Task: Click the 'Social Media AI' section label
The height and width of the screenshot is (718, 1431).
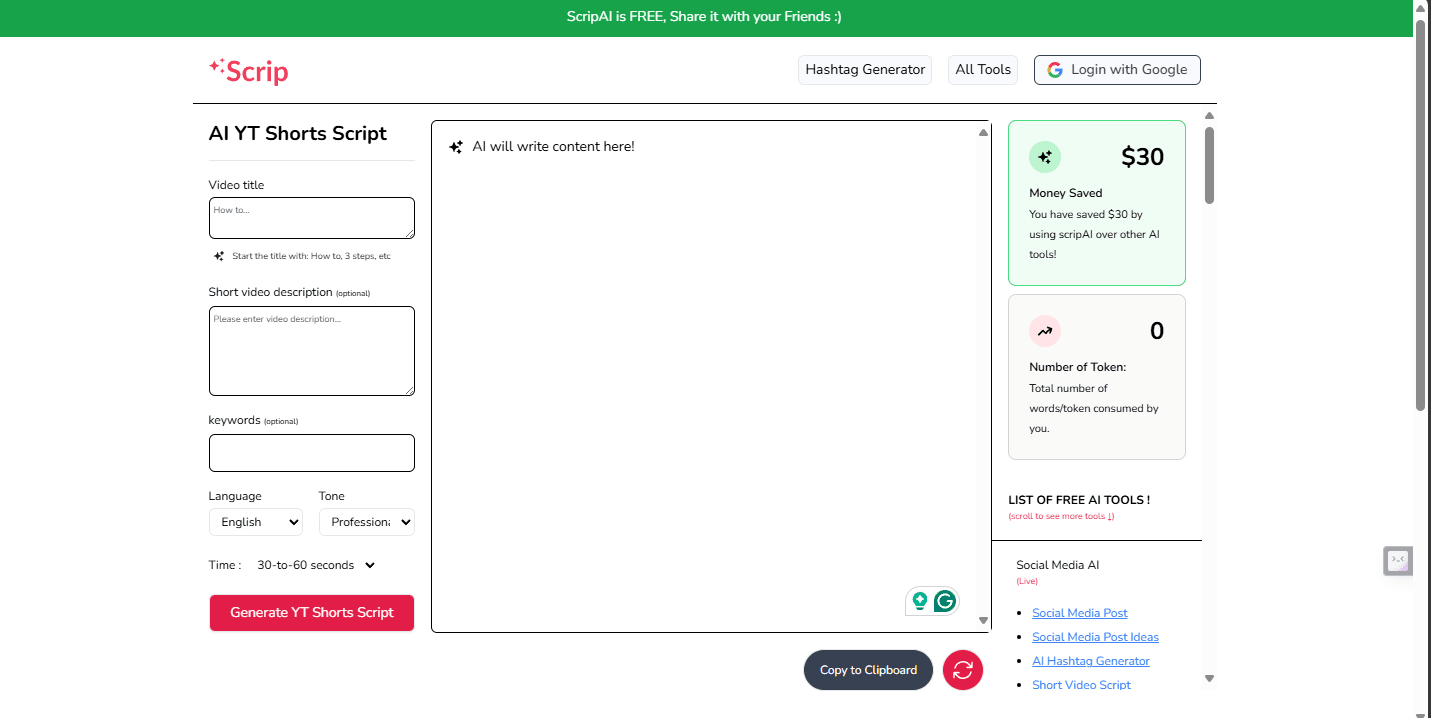Action: click(x=1057, y=565)
